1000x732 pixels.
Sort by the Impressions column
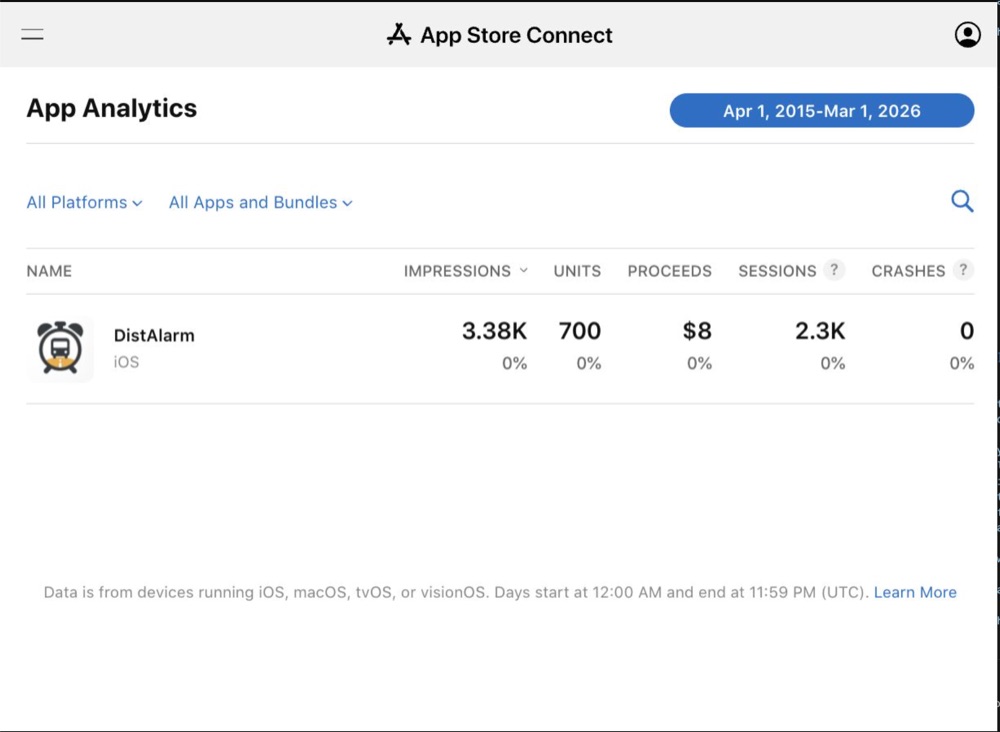pyautogui.click(x=466, y=271)
